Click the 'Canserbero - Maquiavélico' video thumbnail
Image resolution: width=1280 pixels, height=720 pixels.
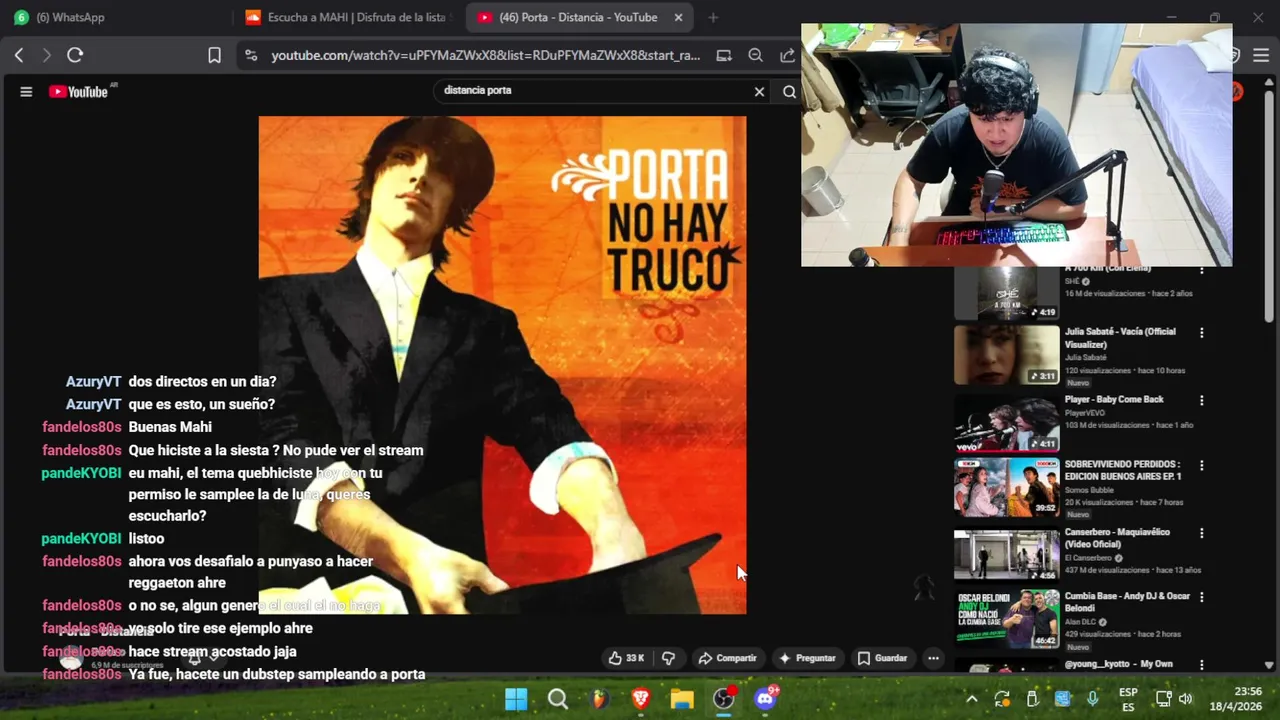pos(1006,555)
